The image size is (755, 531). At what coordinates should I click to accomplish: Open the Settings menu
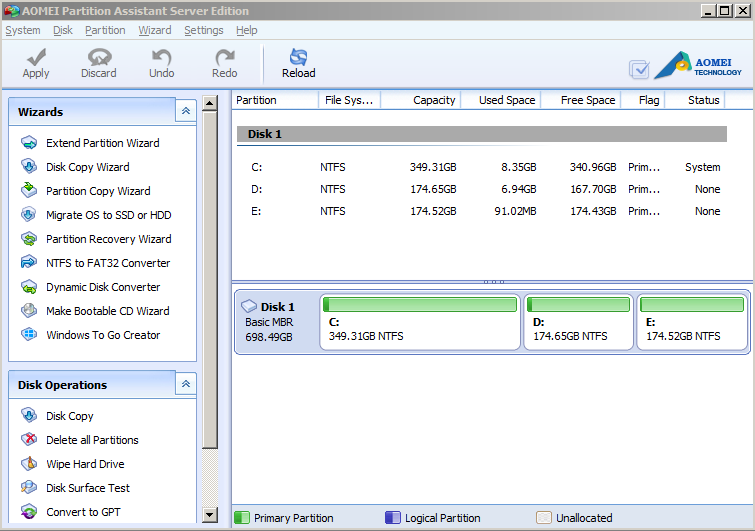point(204,30)
